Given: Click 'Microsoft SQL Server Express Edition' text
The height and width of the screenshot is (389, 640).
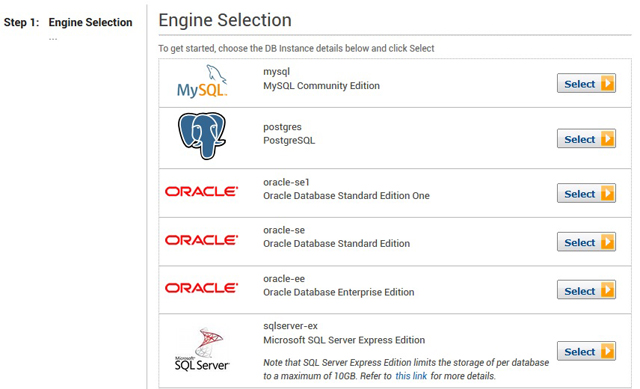Looking at the screenshot, I should pyautogui.click(x=344, y=340).
